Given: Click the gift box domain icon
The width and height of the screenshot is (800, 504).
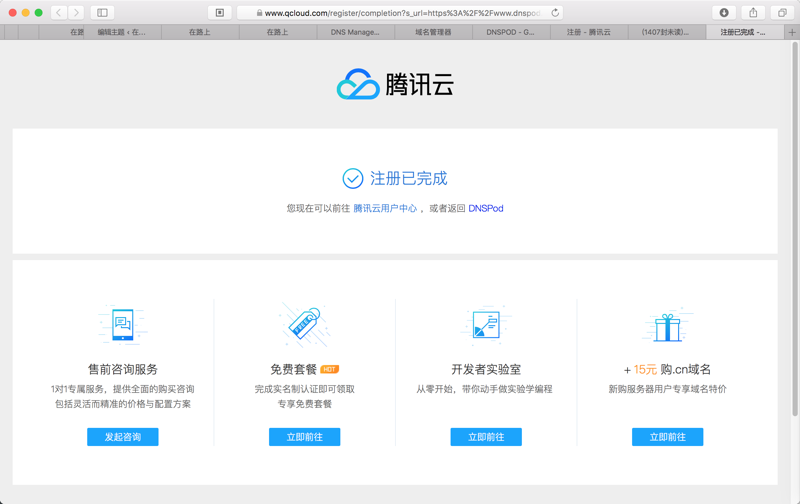Looking at the screenshot, I should click(x=667, y=326).
